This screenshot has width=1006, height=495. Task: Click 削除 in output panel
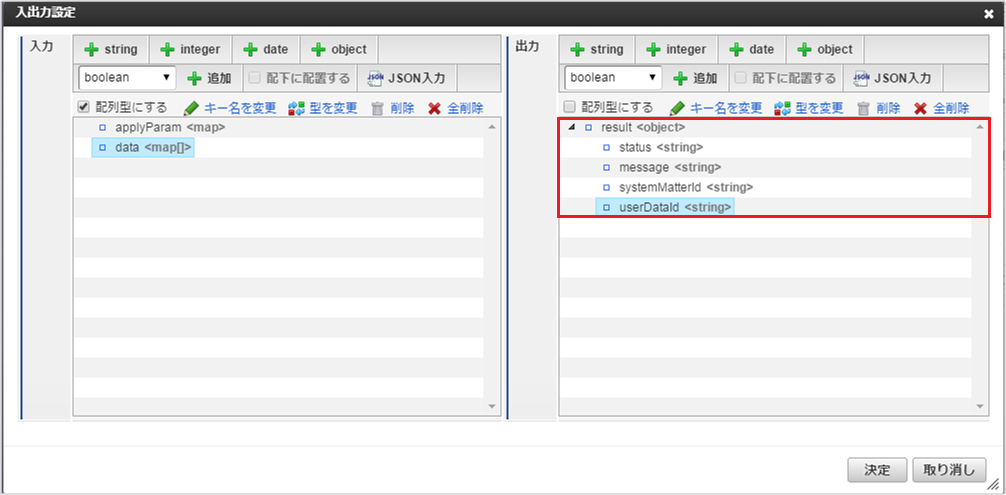pos(879,108)
